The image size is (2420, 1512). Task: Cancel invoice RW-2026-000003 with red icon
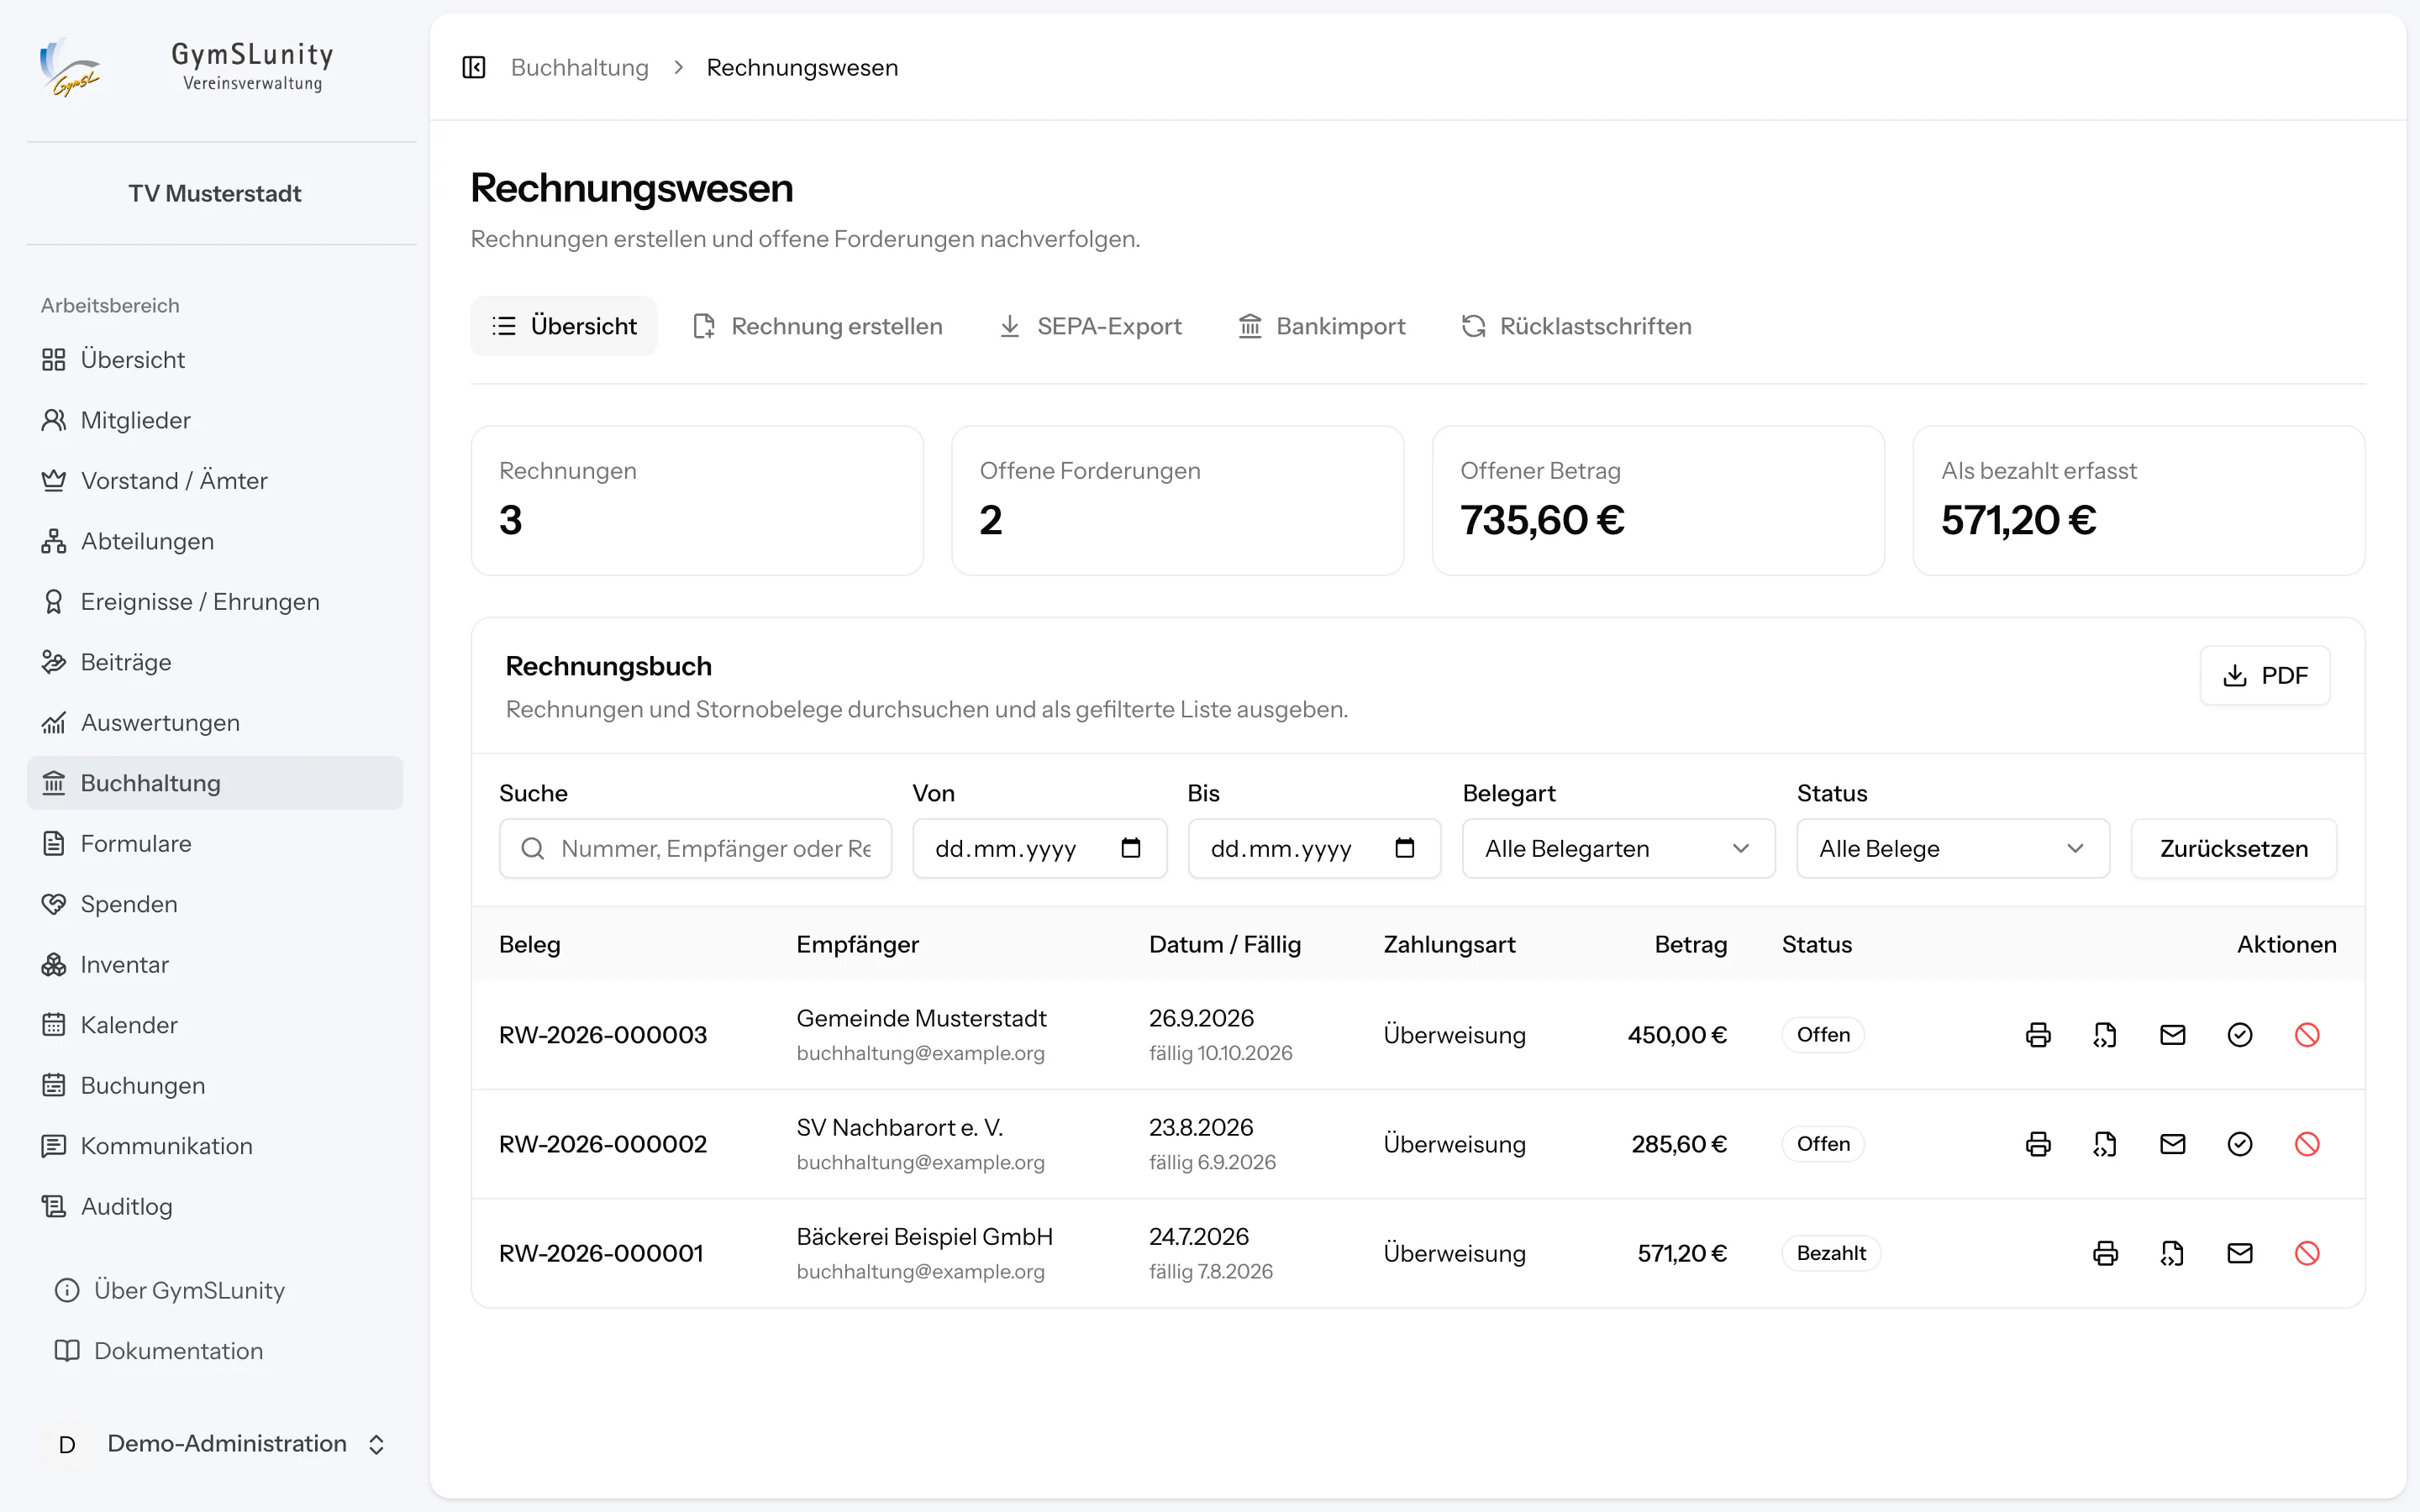[x=2307, y=1034]
